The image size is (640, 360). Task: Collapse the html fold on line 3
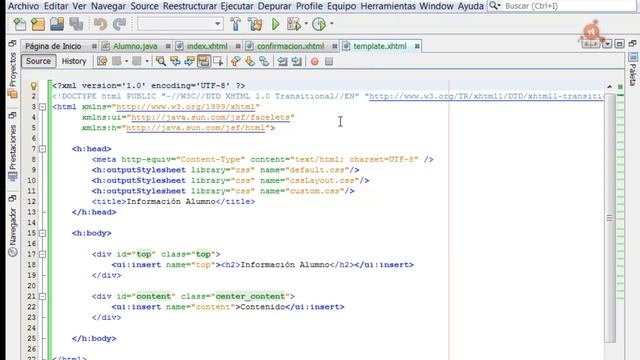coord(42,107)
